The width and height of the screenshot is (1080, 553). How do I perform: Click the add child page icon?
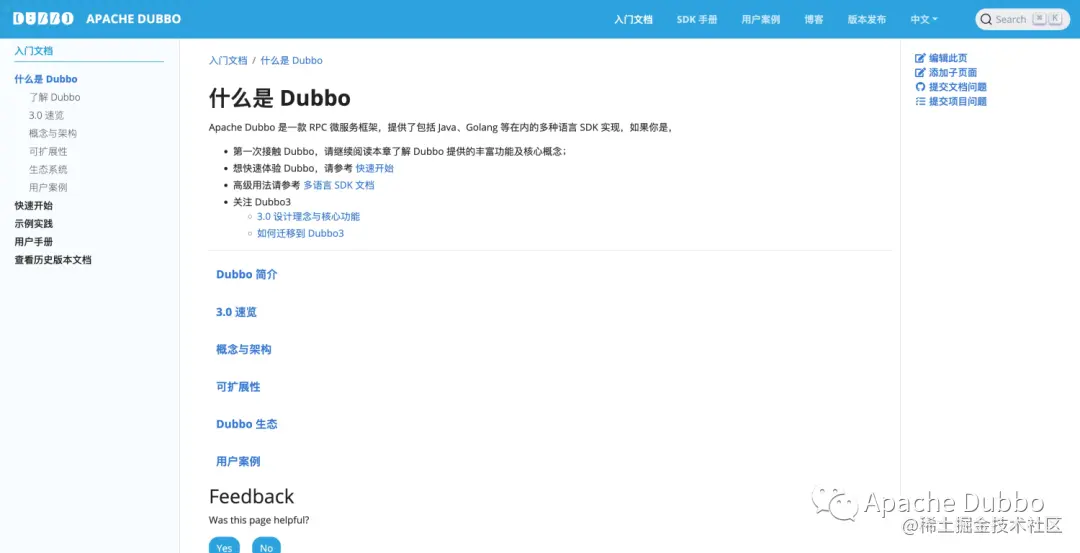pos(920,72)
